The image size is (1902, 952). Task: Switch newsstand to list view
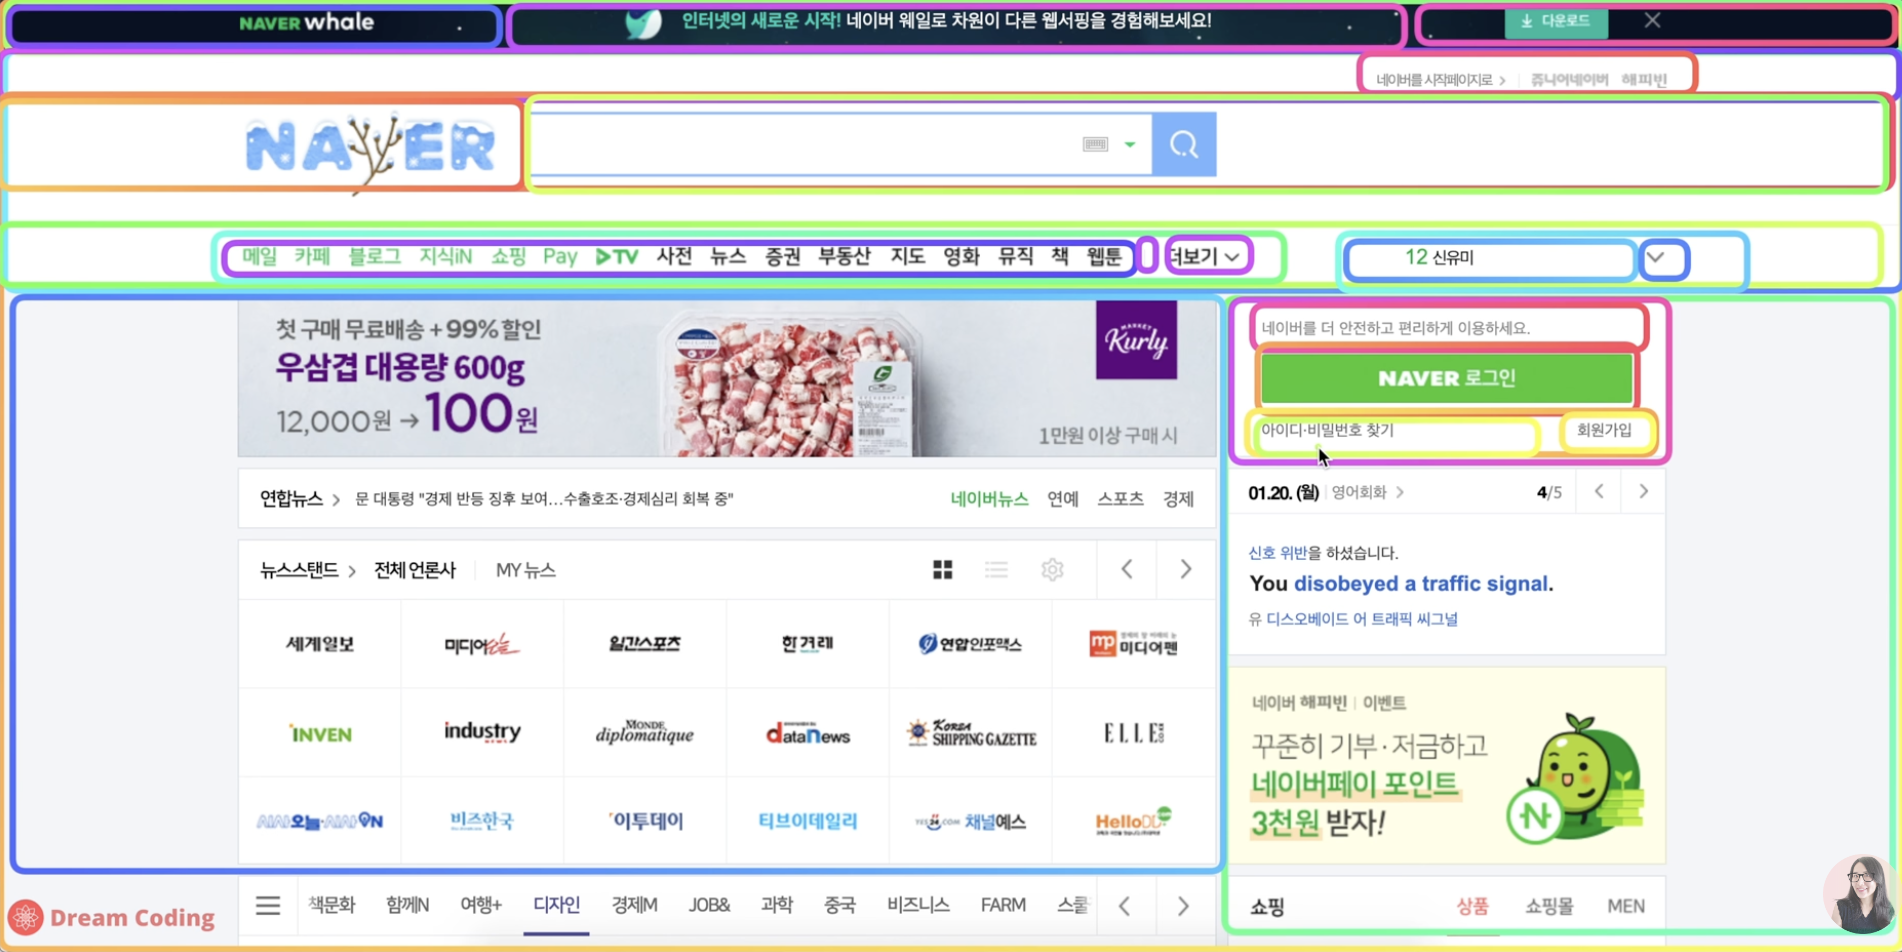(x=996, y=570)
